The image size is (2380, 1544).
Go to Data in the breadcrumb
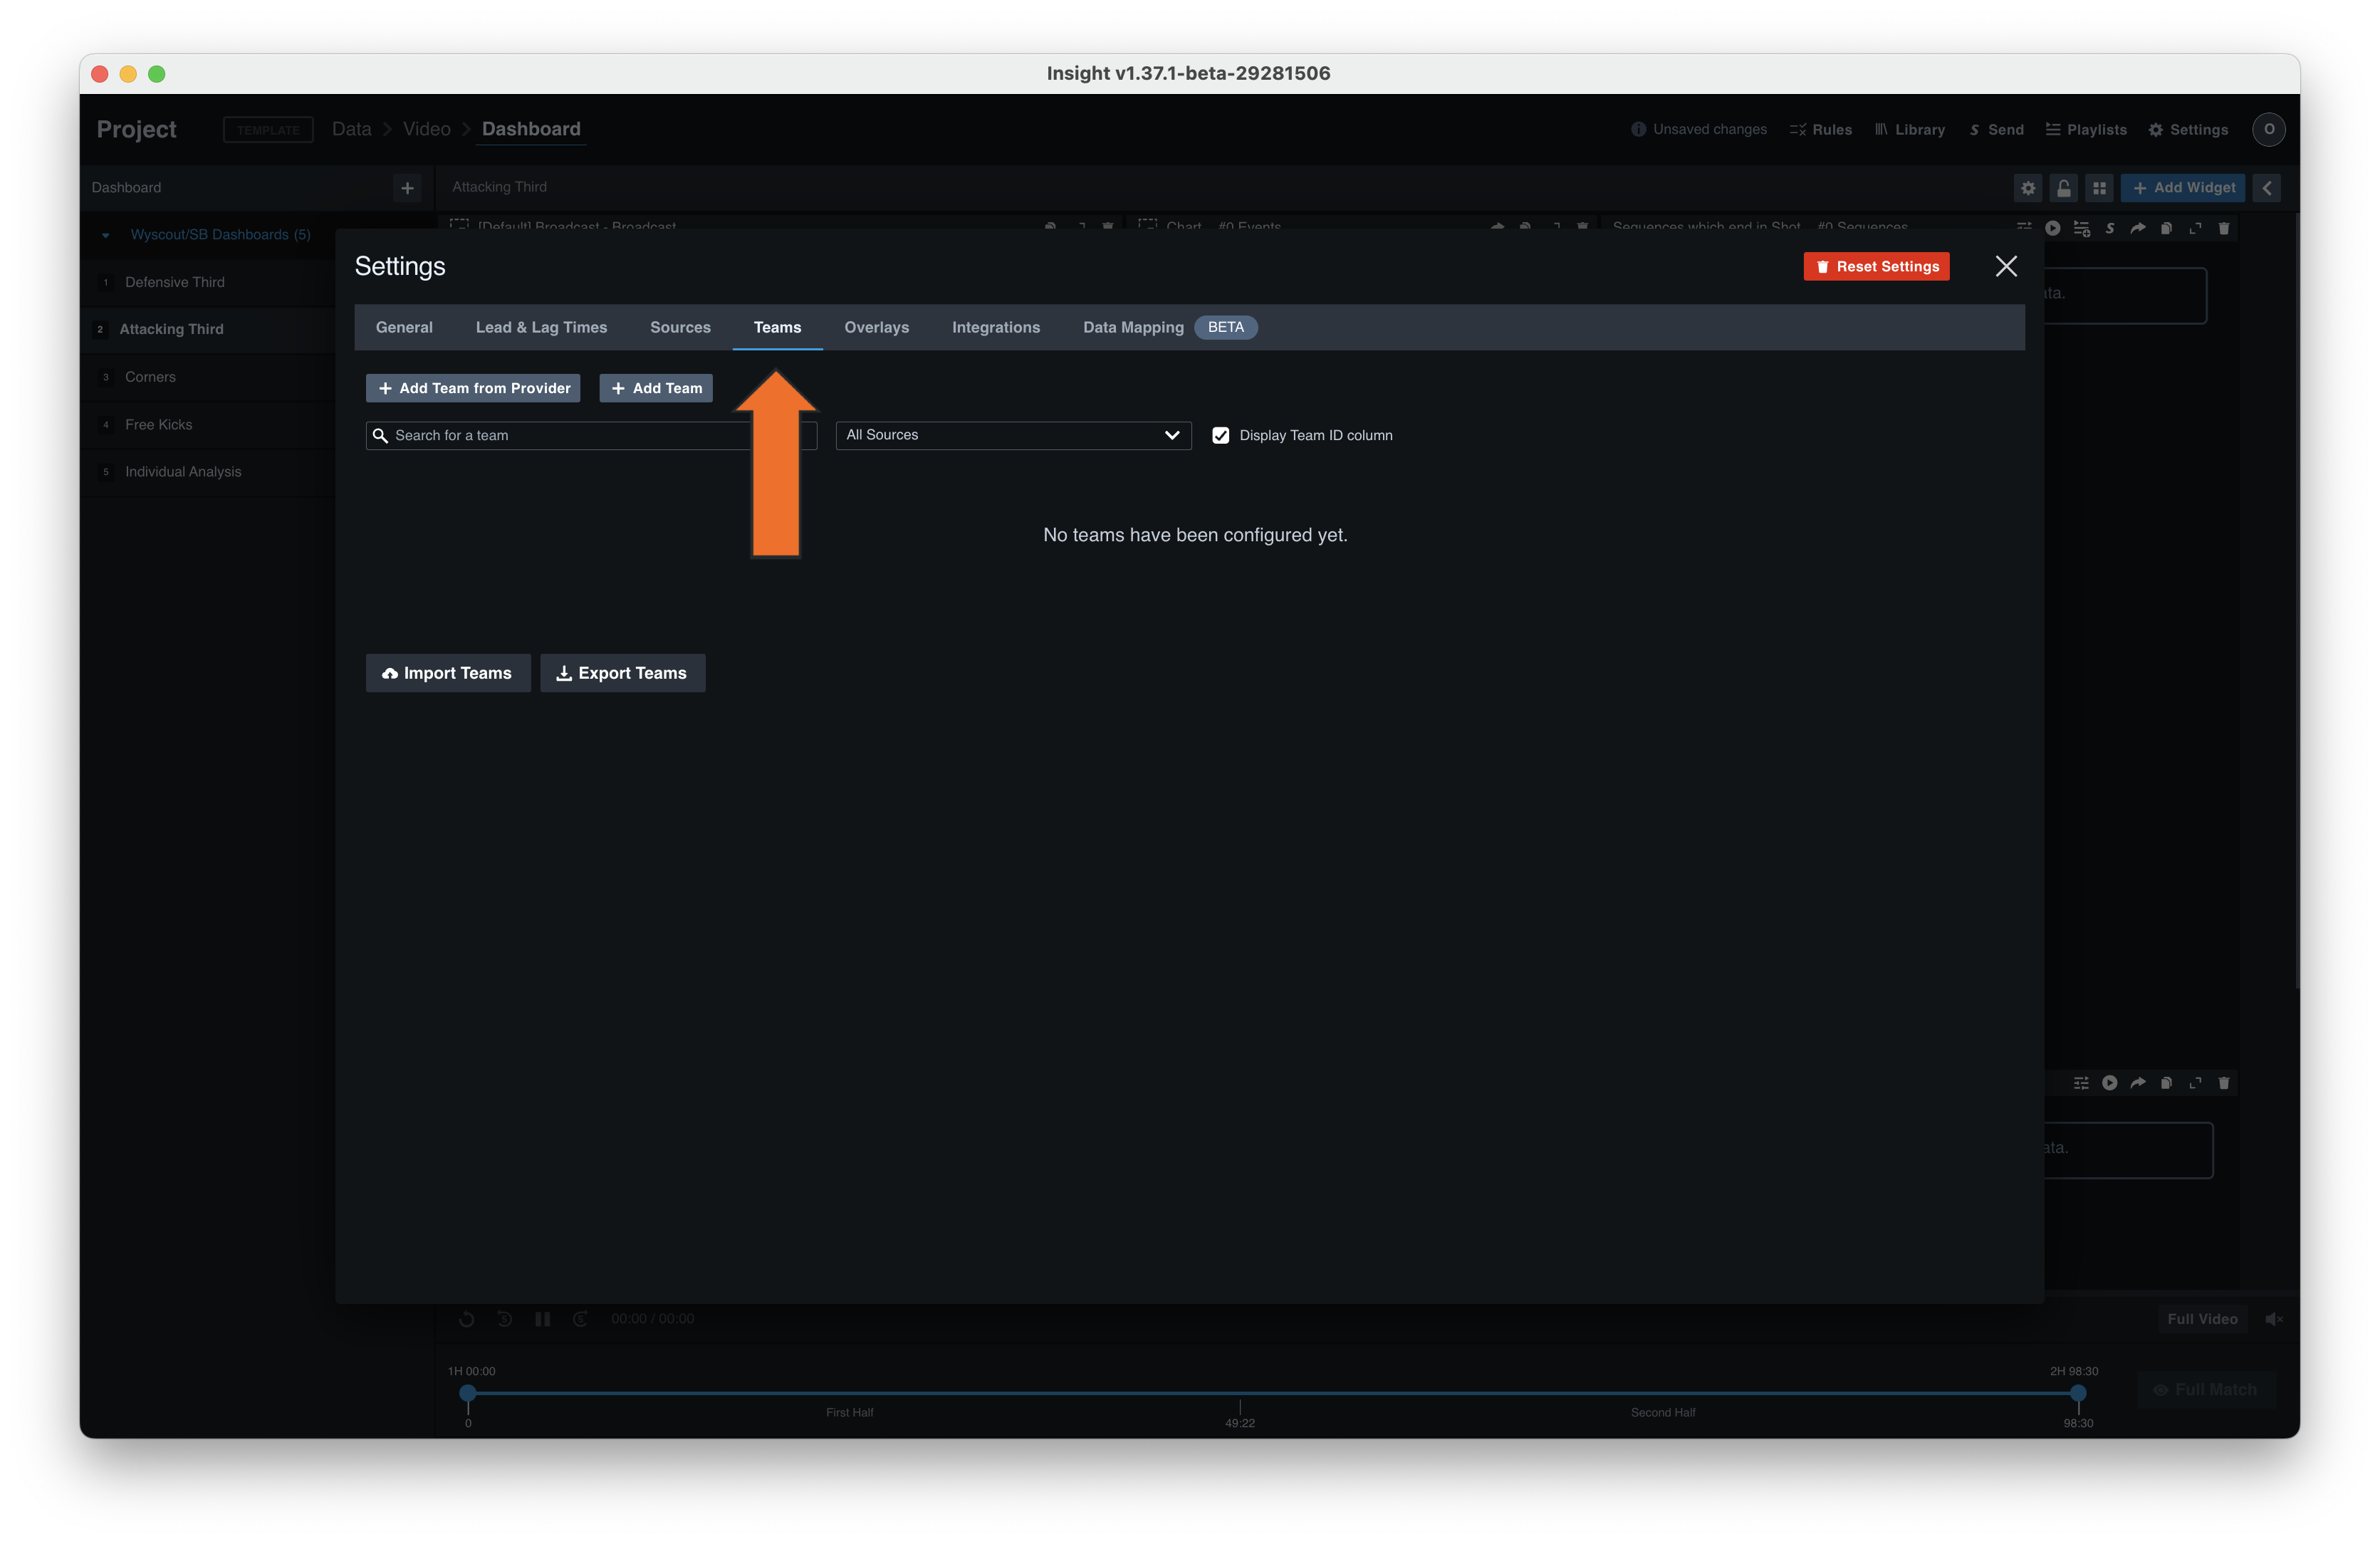pos(351,129)
